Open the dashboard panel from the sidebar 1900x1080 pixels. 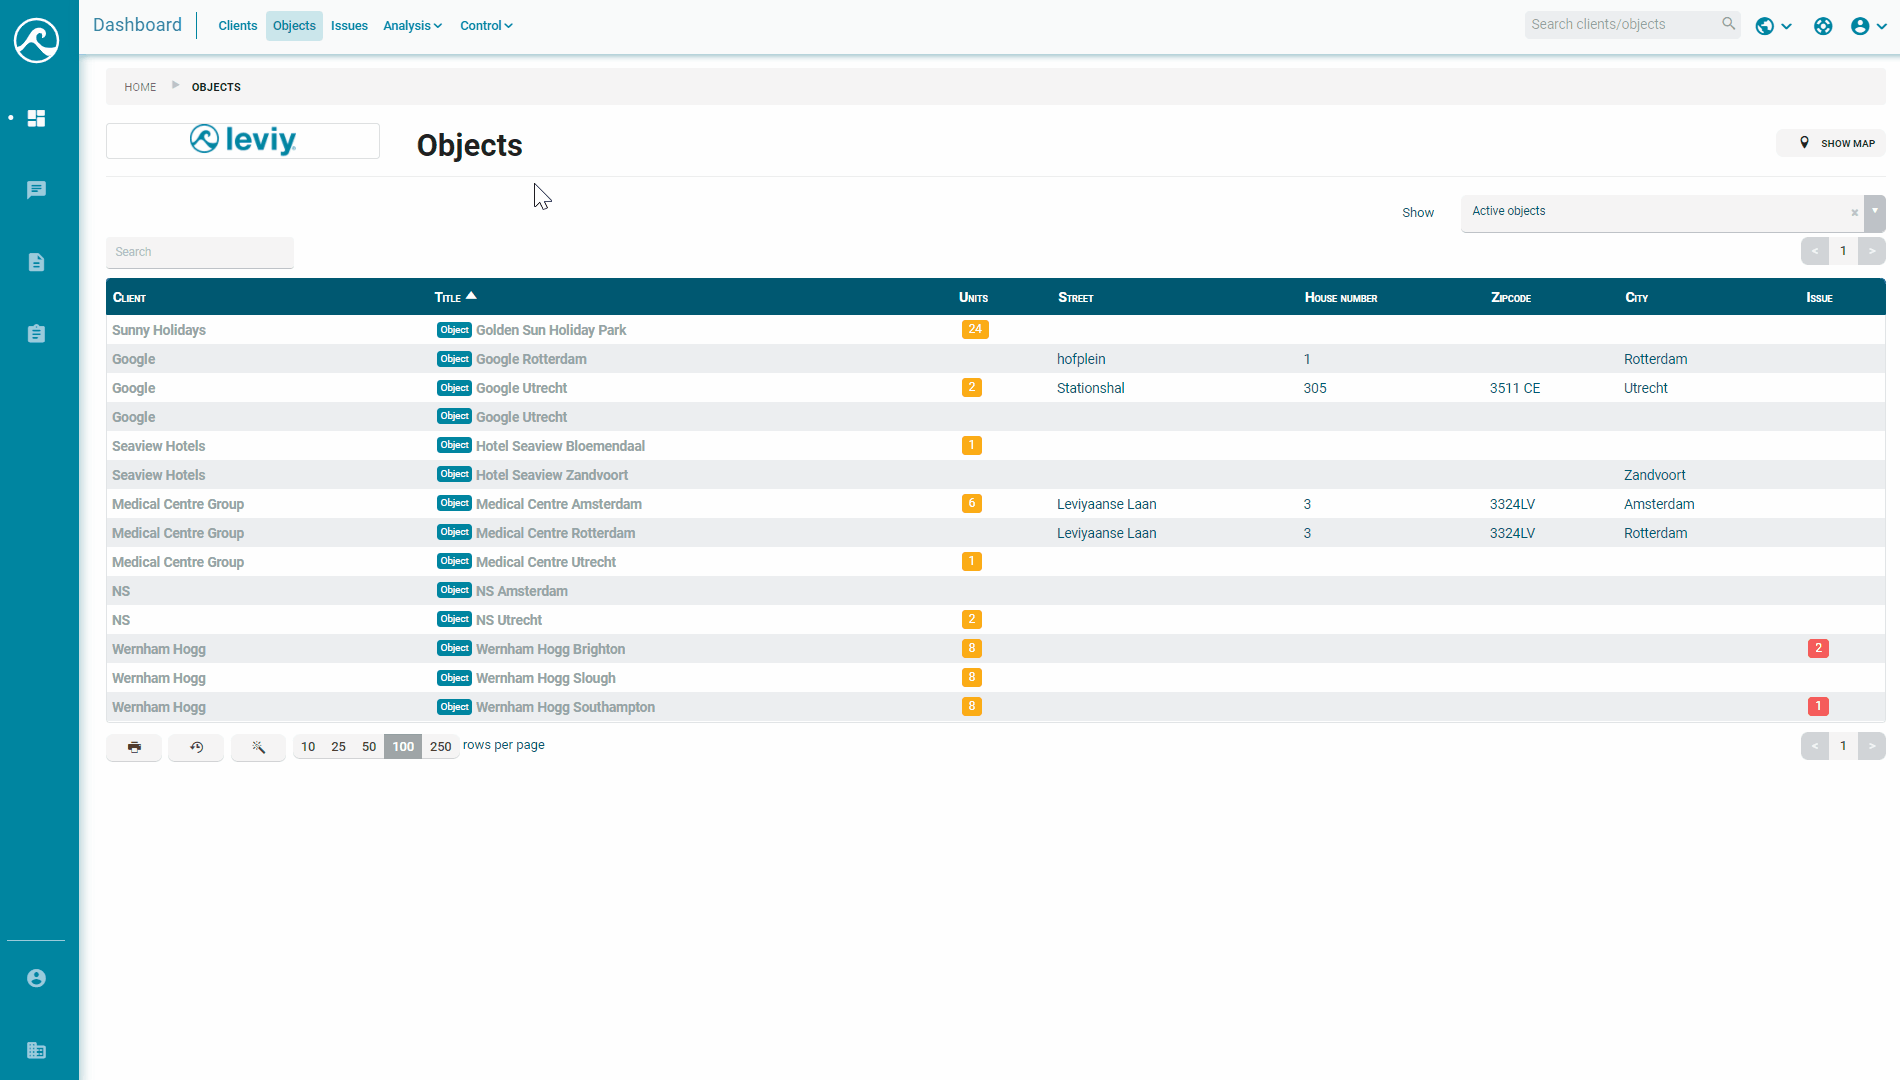[36, 118]
